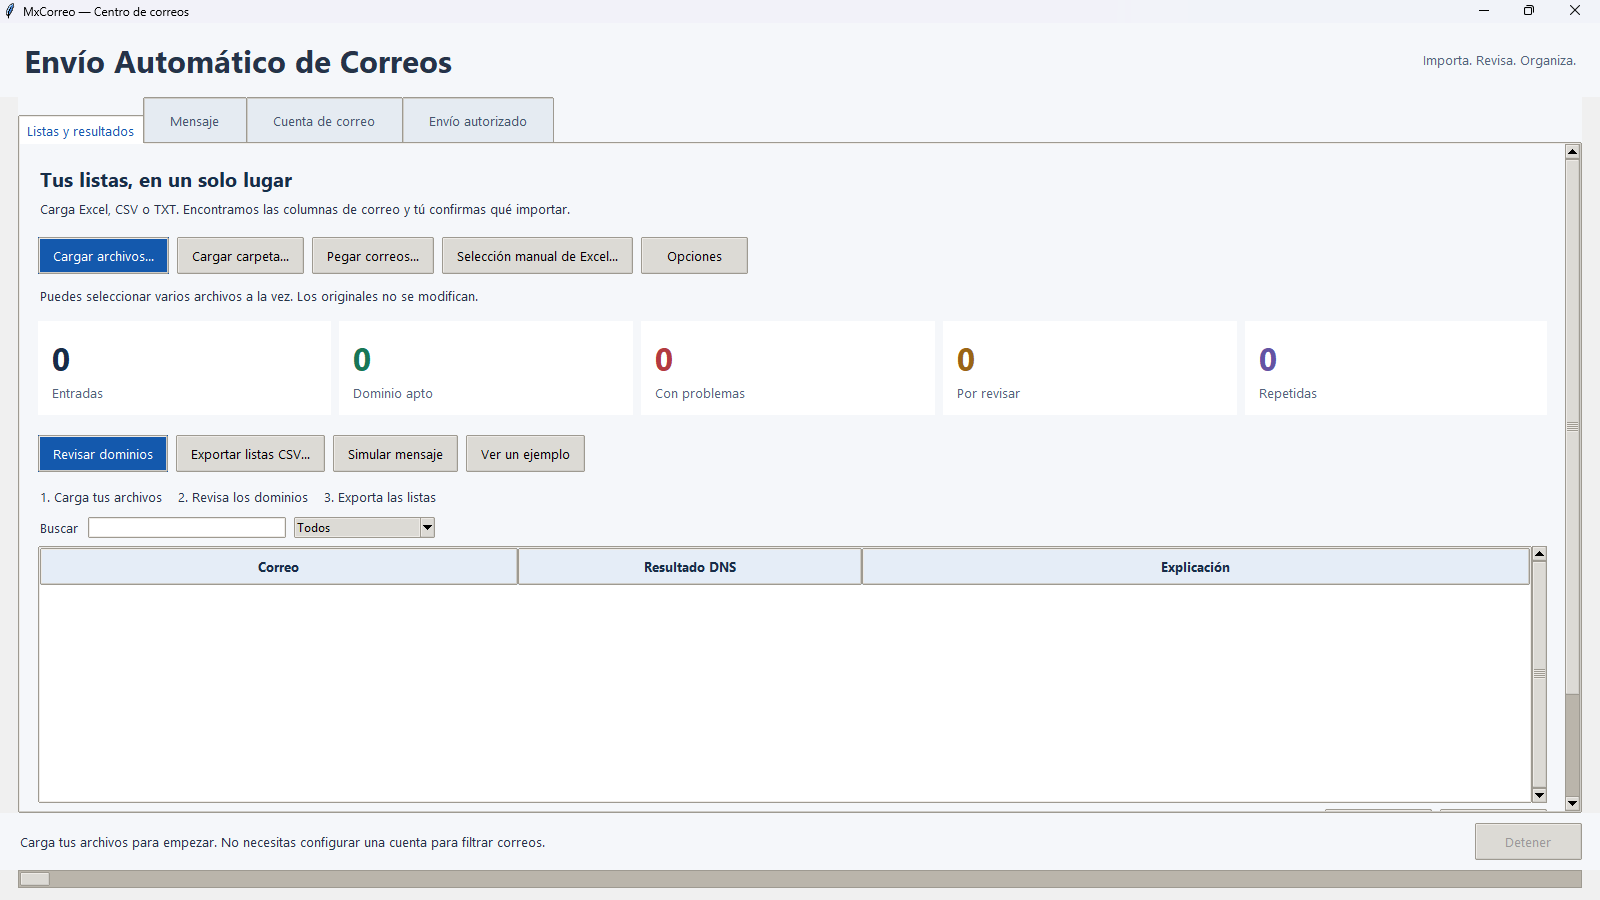Click the main panel scroll-up arrow
The image size is (1600, 900).
[1572, 152]
